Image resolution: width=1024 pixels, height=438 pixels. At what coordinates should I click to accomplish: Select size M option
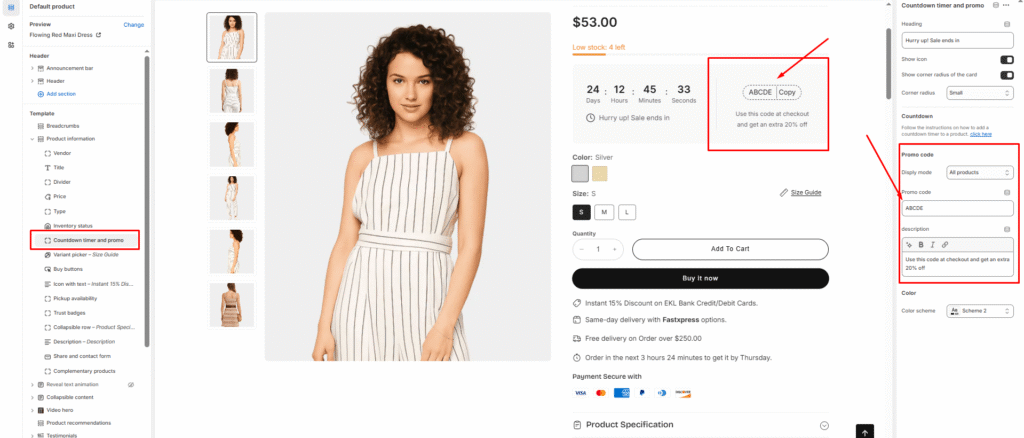coord(603,212)
